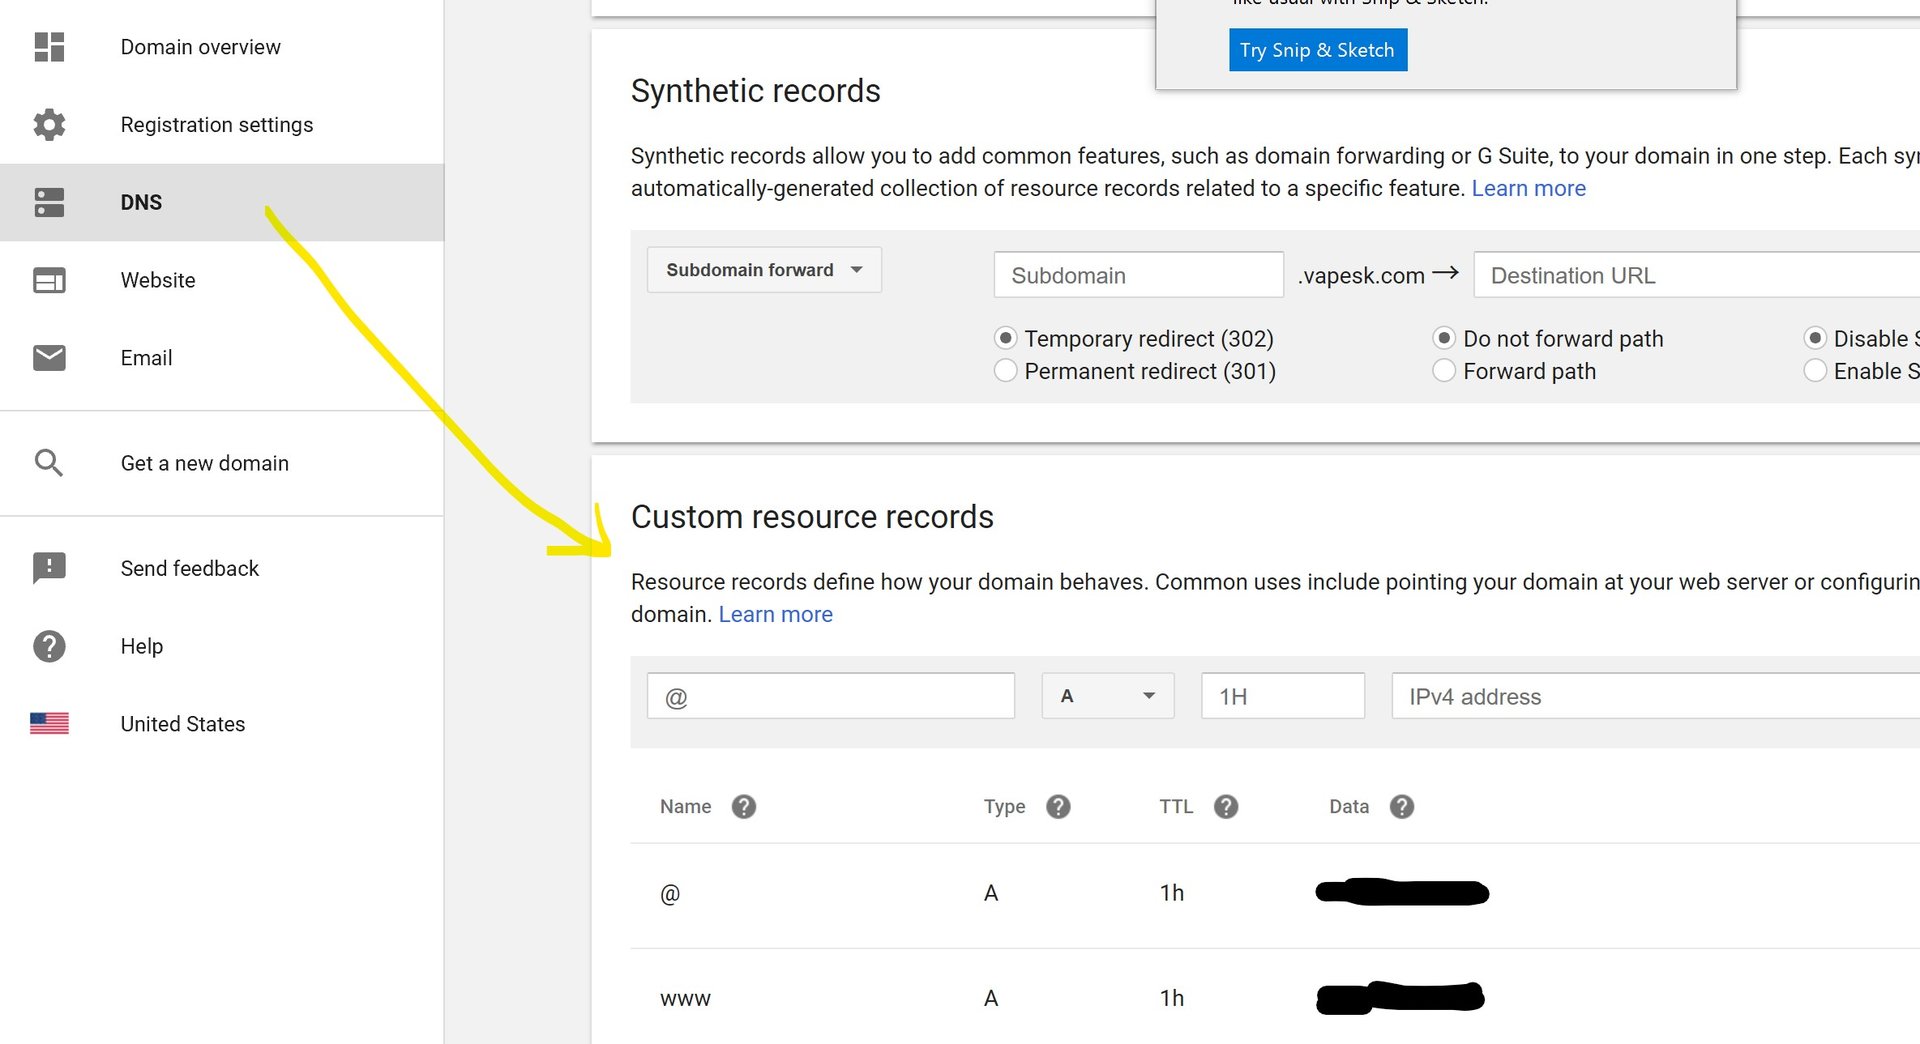Select the Forward path radio button

click(1444, 371)
